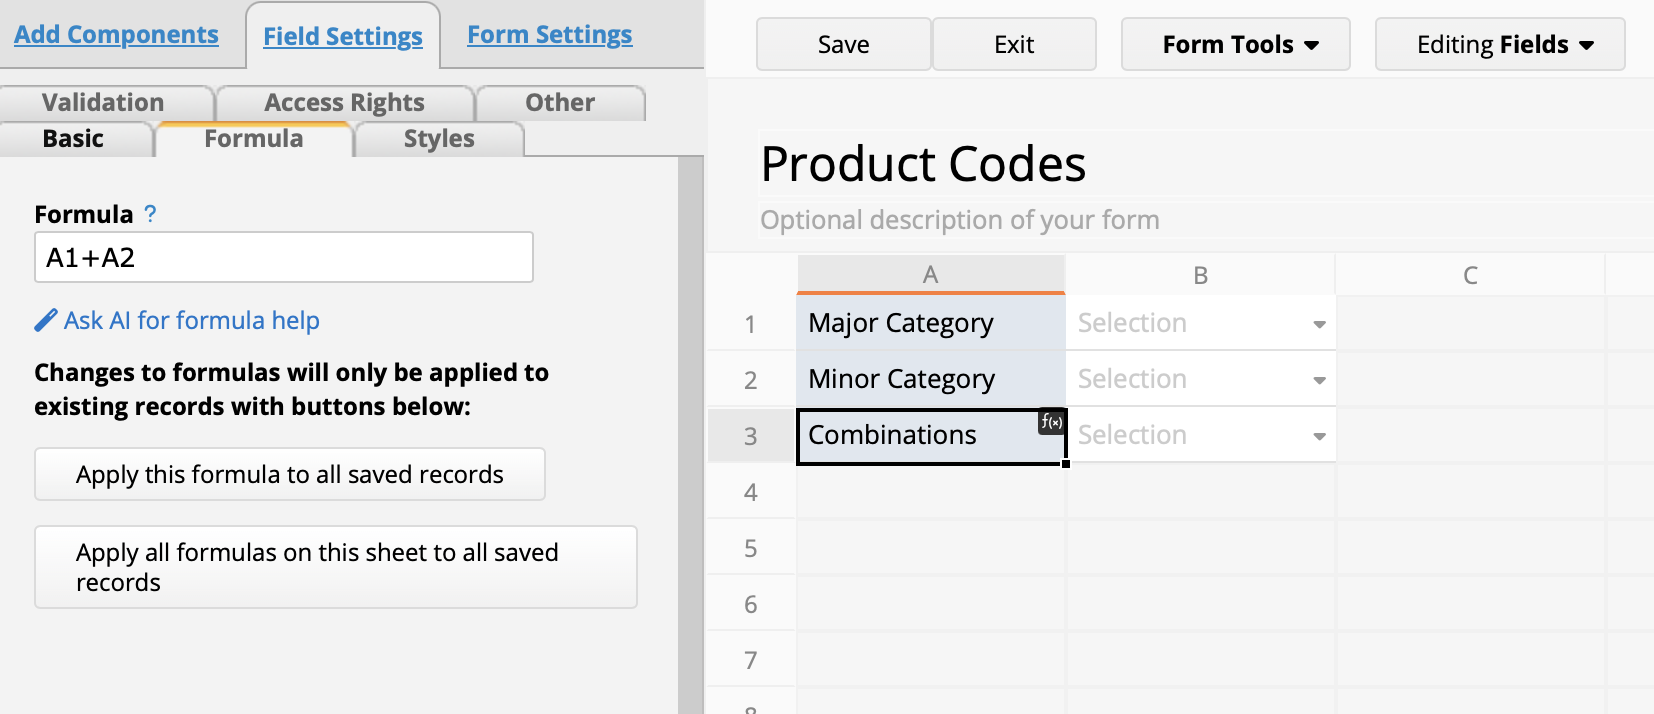The width and height of the screenshot is (1654, 714).
Task: Open the Access Rights tab
Action: tap(344, 103)
